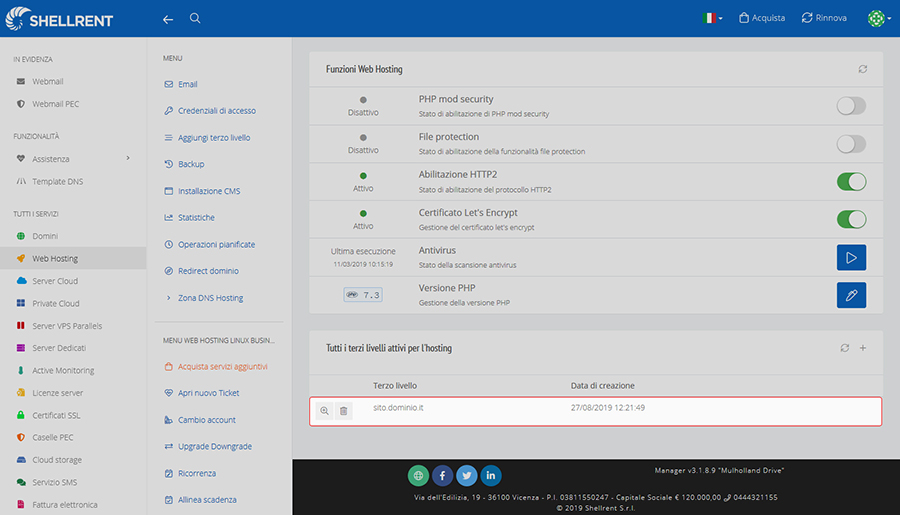View details of sito.dominio.it with the magnifier
900x515 pixels.
tap(324, 411)
